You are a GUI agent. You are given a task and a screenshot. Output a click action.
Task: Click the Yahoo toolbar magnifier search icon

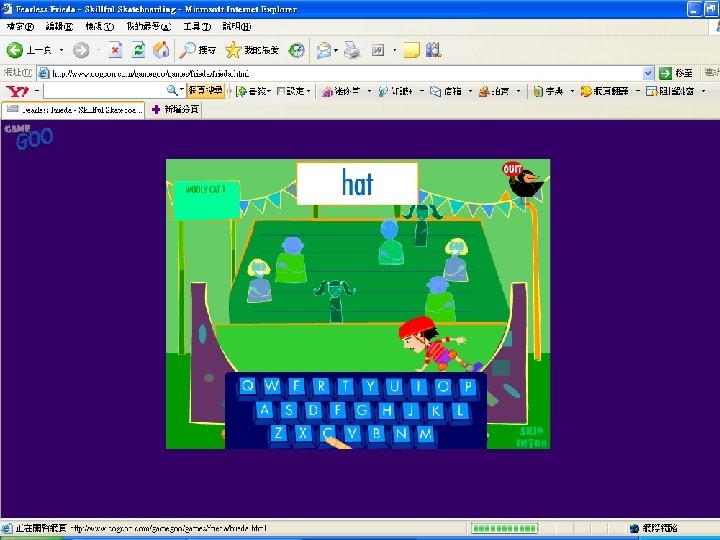[x=172, y=90]
